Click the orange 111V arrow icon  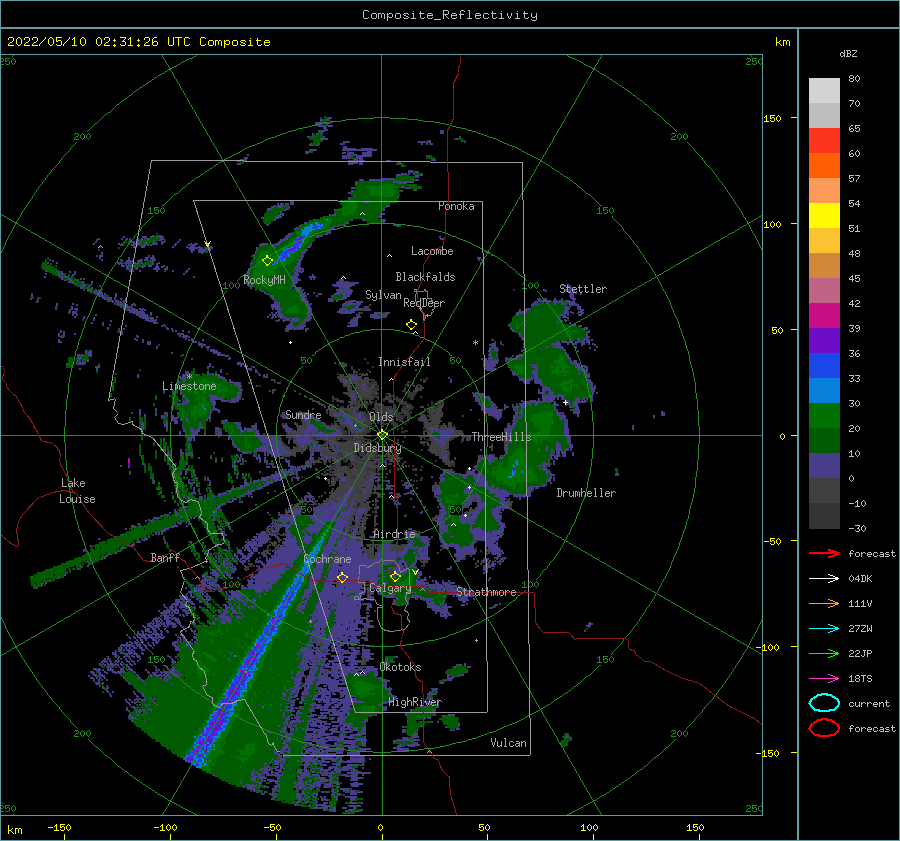pos(824,603)
